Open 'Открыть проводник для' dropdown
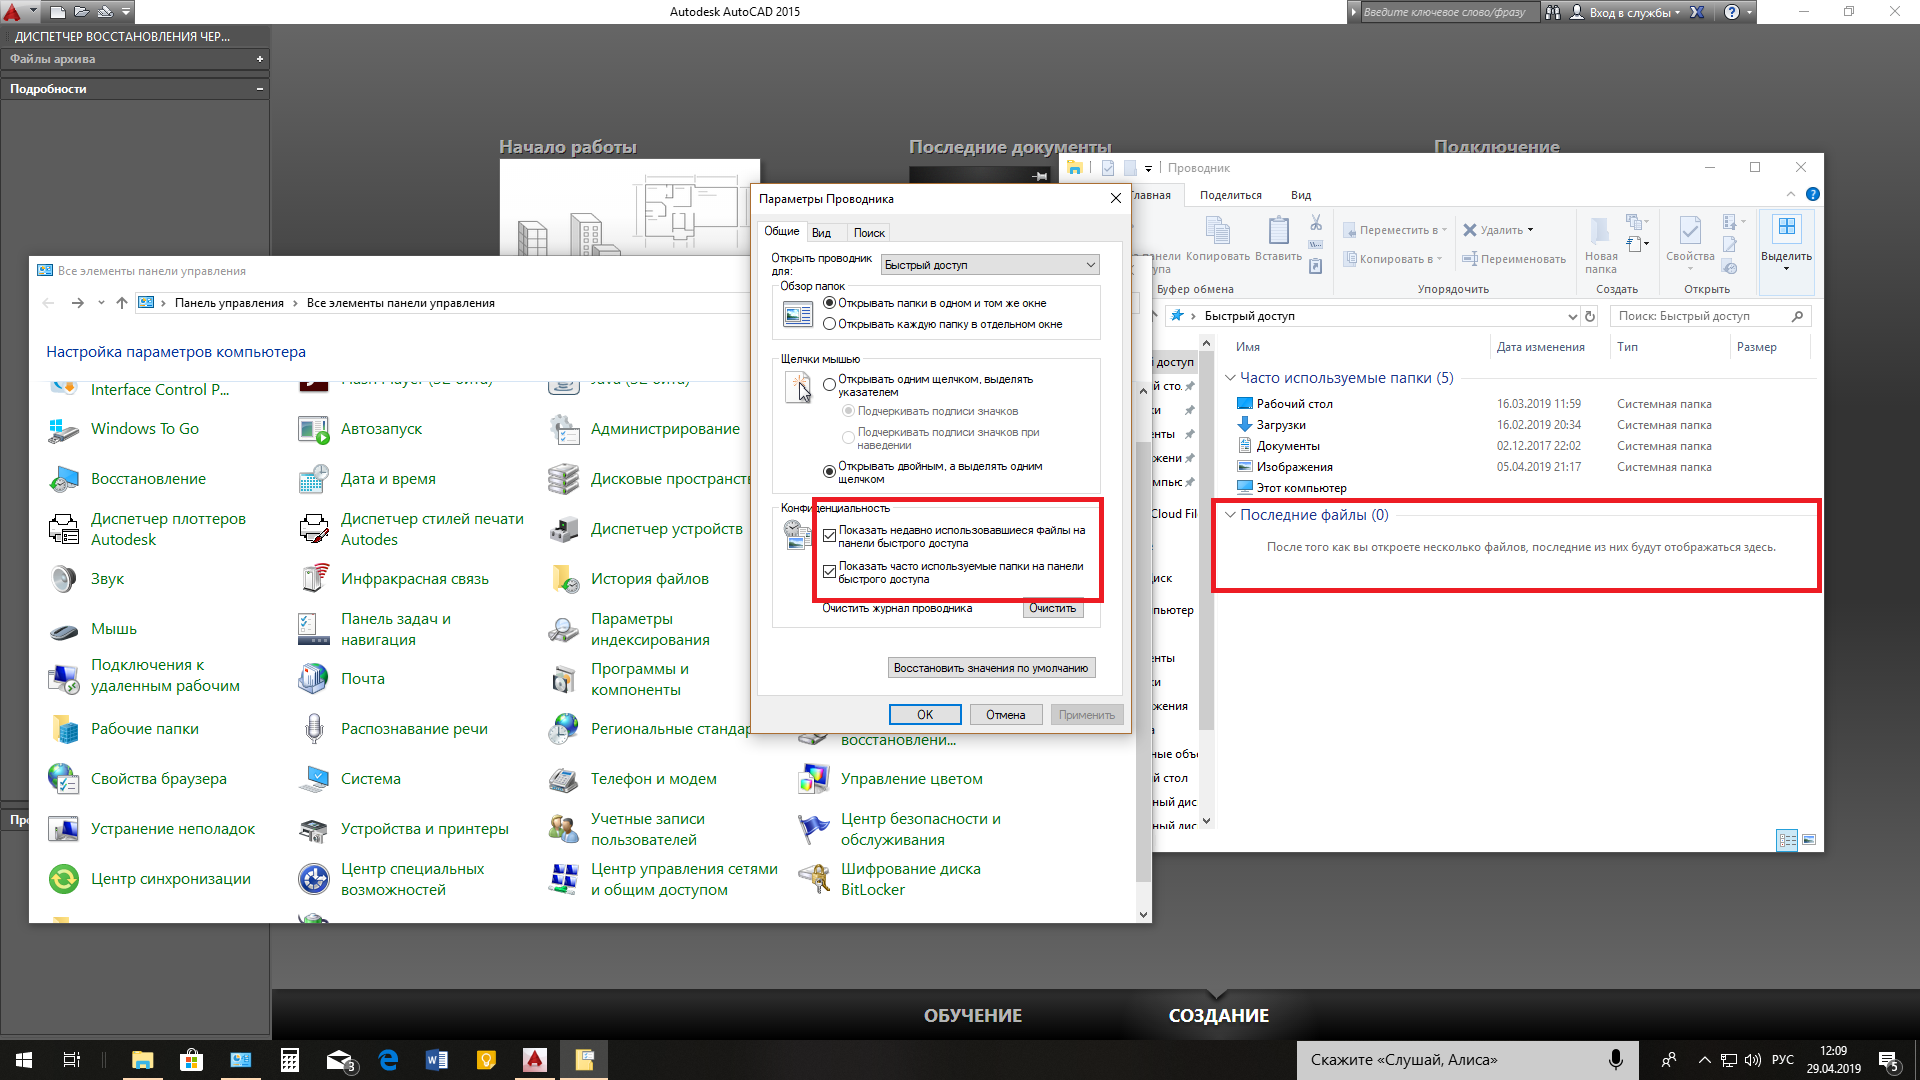The image size is (1920, 1080). coord(990,265)
